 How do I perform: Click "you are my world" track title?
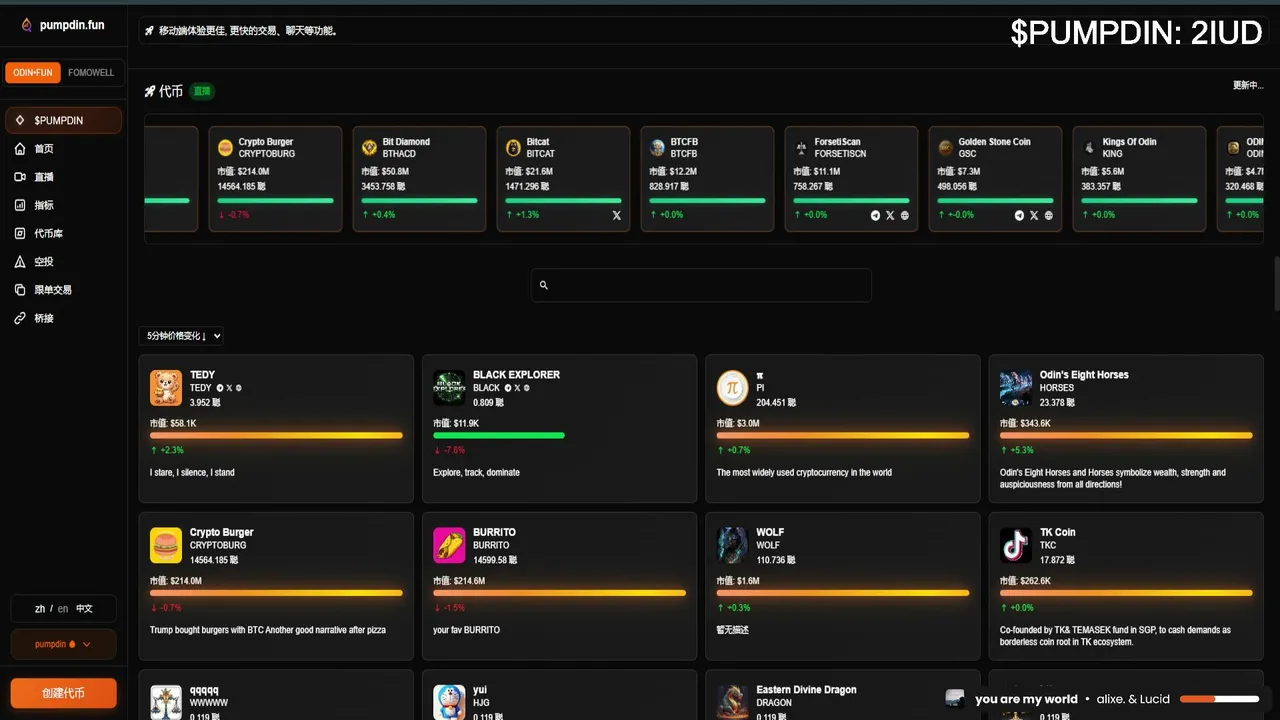(x=1026, y=699)
